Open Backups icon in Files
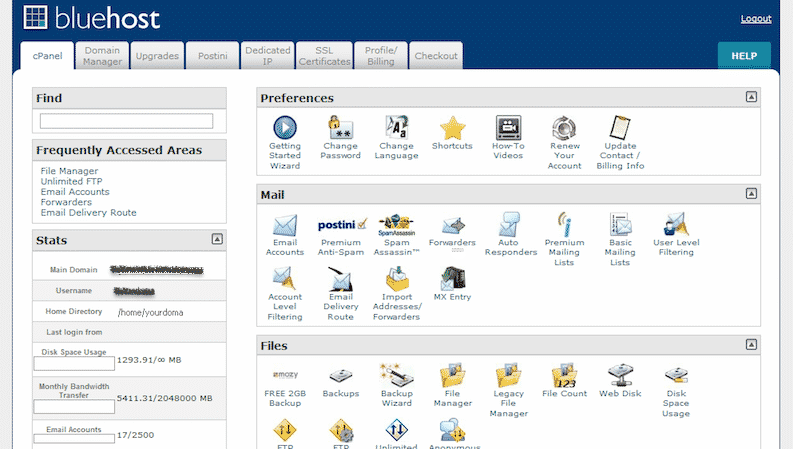 click(340, 376)
